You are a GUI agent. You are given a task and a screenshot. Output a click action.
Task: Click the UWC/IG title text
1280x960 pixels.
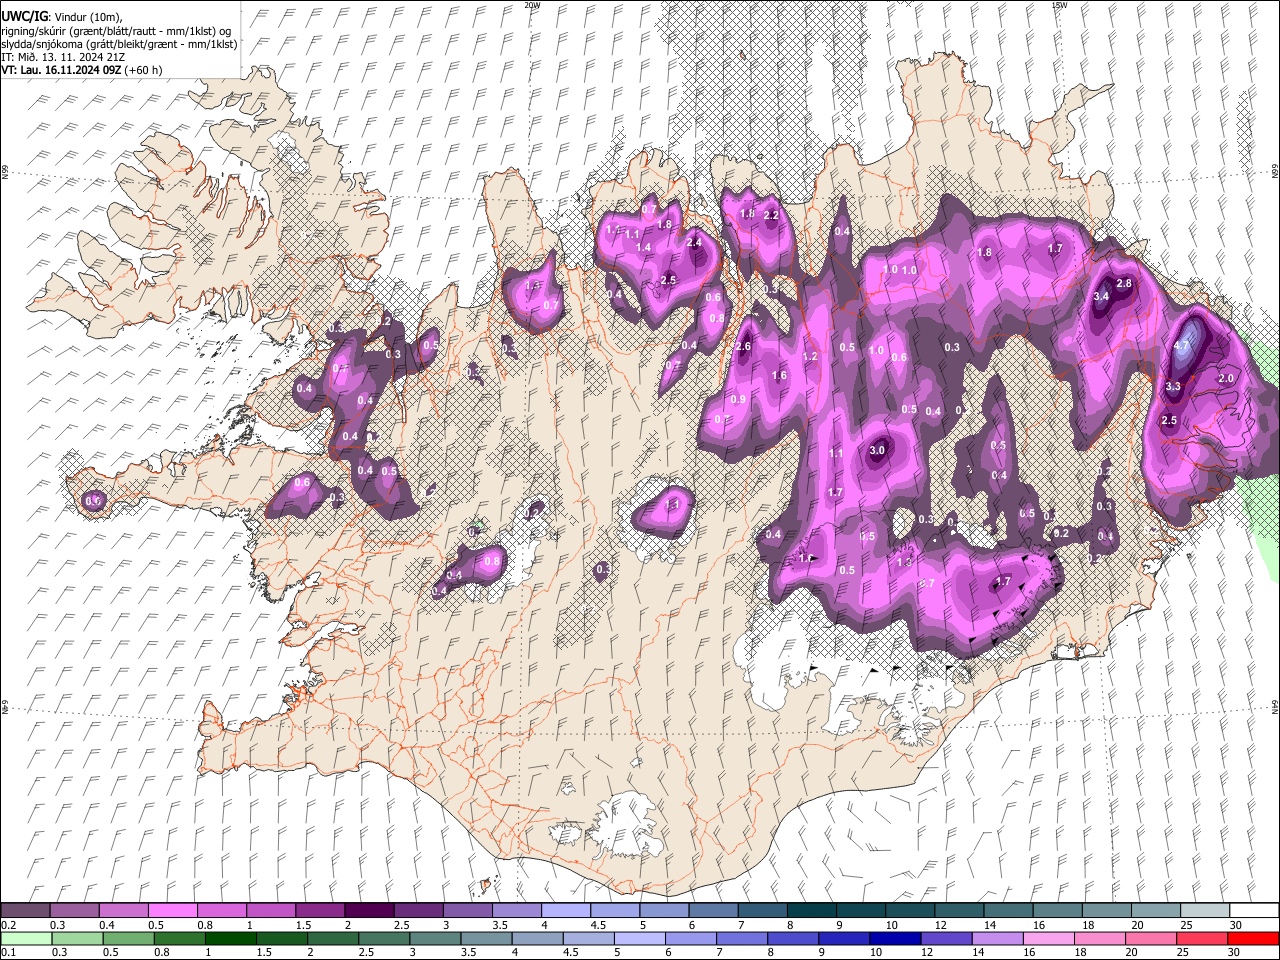click(24, 17)
